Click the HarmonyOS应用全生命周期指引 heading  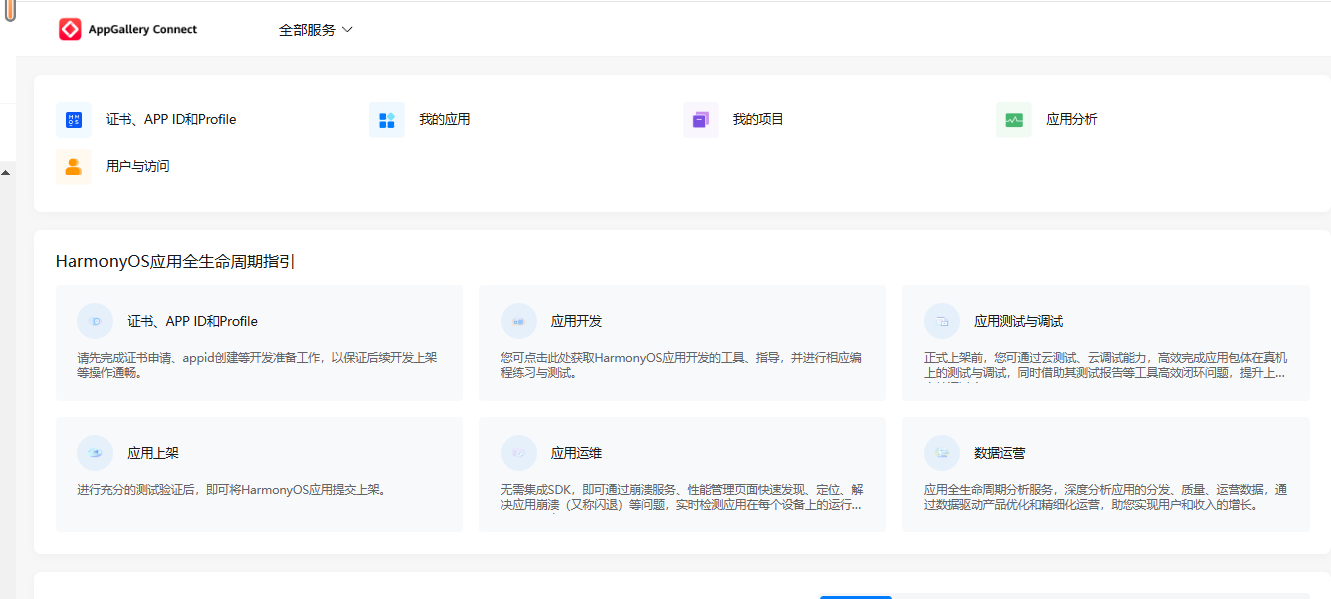(175, 262)
